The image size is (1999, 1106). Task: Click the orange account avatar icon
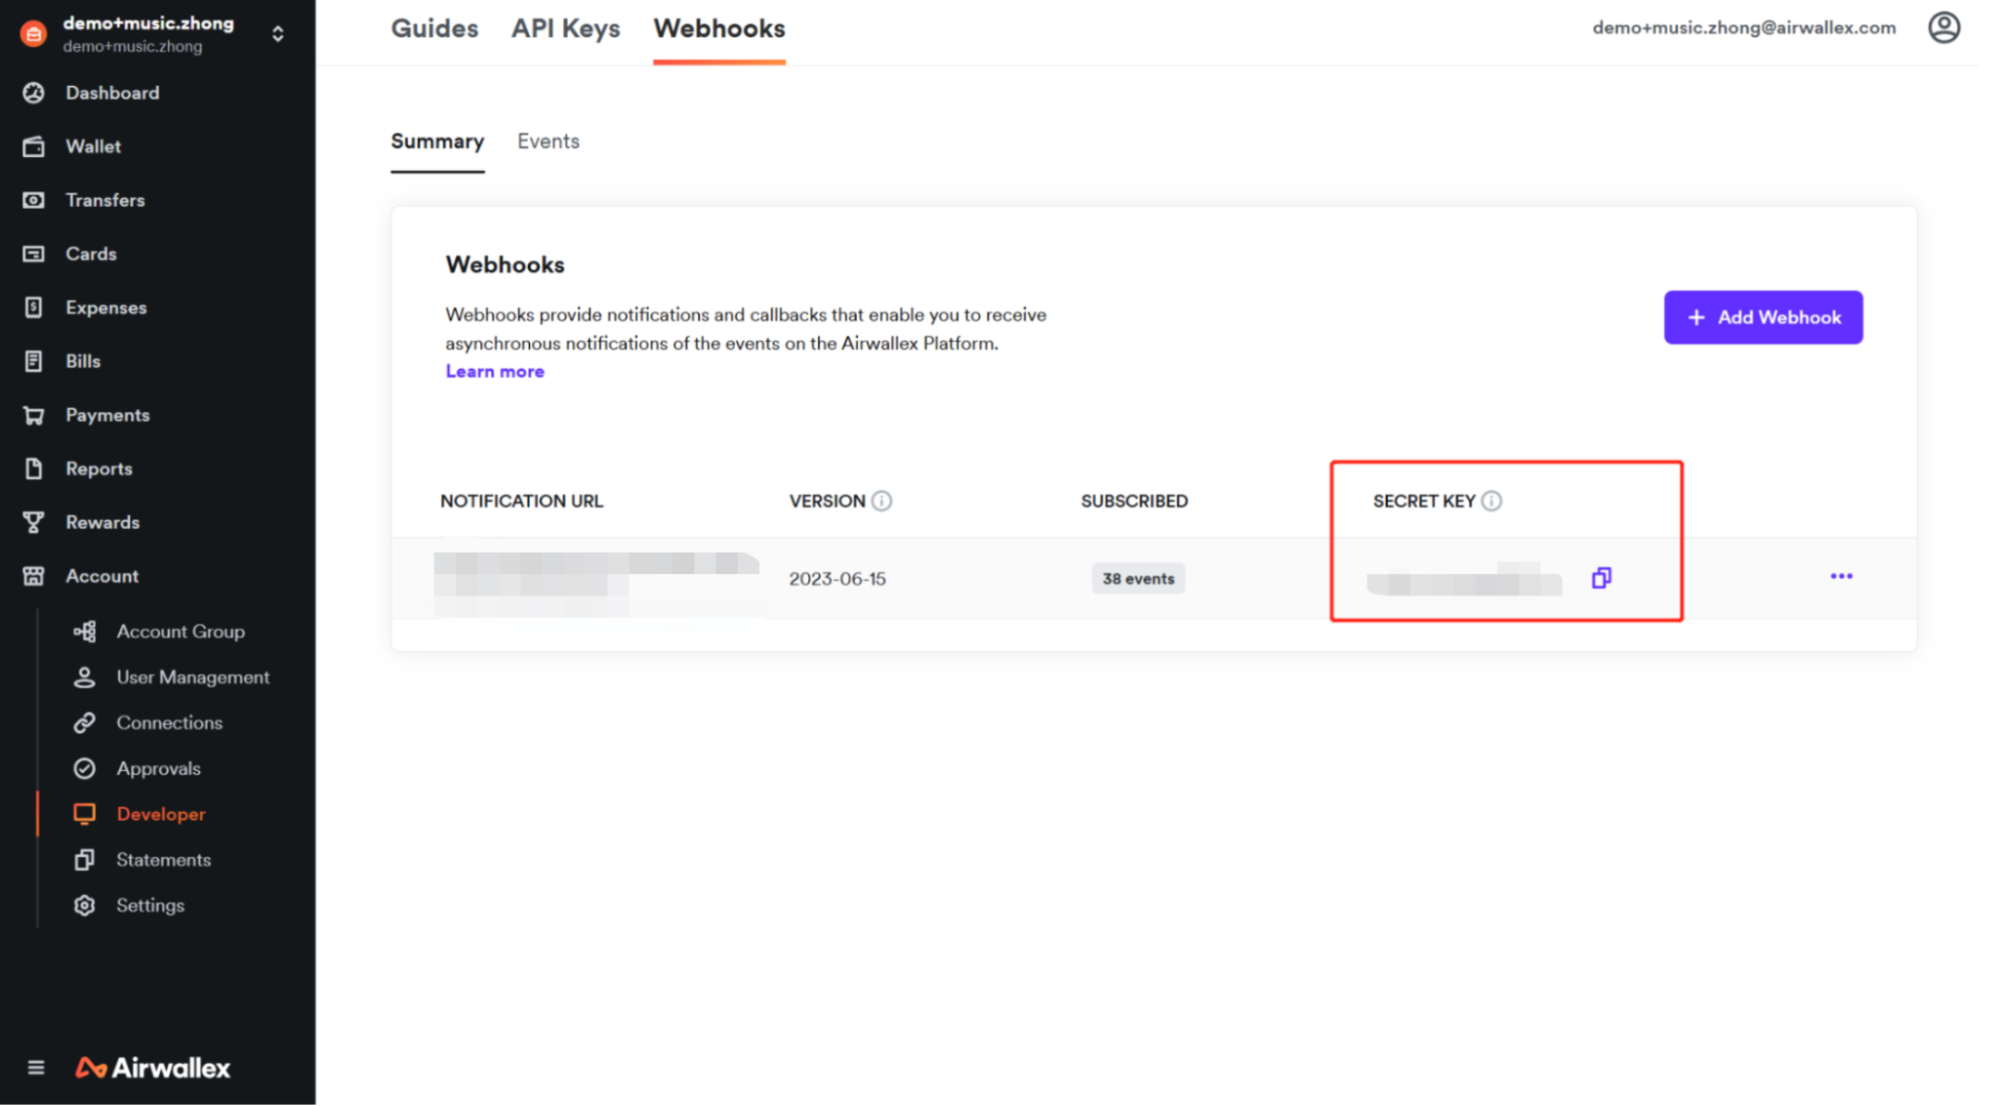[x=33, y=34]
